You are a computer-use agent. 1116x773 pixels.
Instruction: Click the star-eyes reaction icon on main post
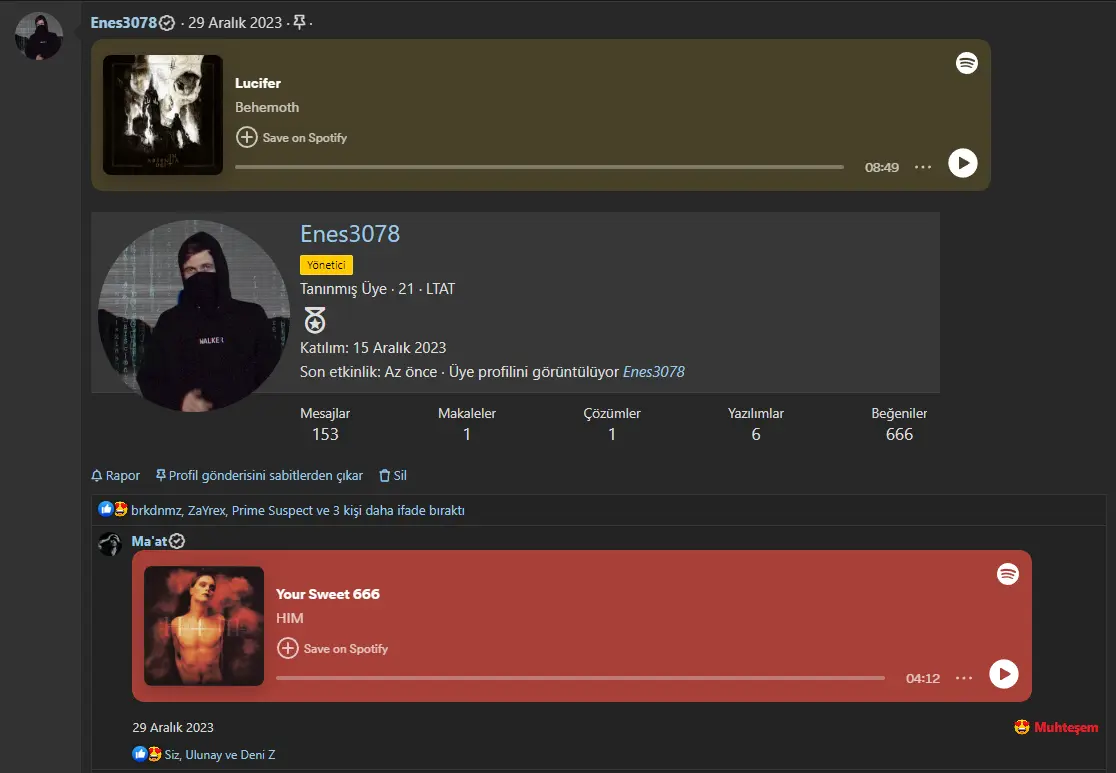[x=121, y=509]
